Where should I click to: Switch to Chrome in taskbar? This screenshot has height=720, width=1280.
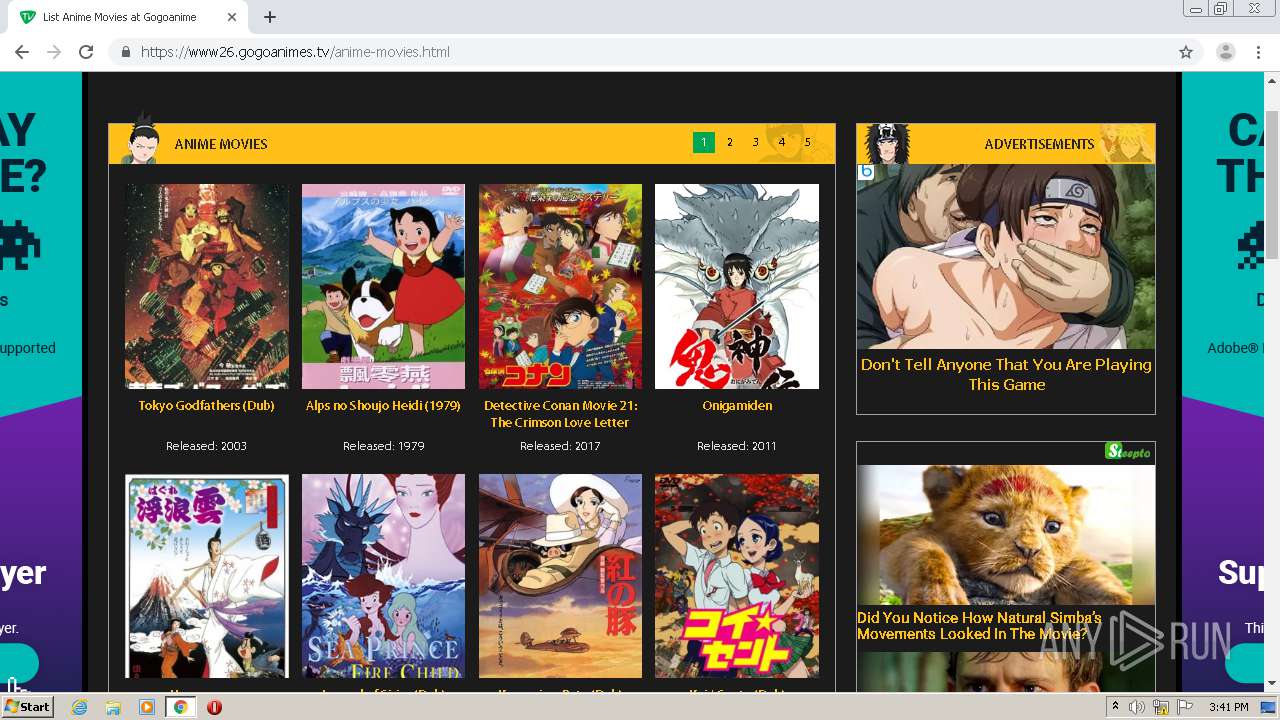(180, 707)
